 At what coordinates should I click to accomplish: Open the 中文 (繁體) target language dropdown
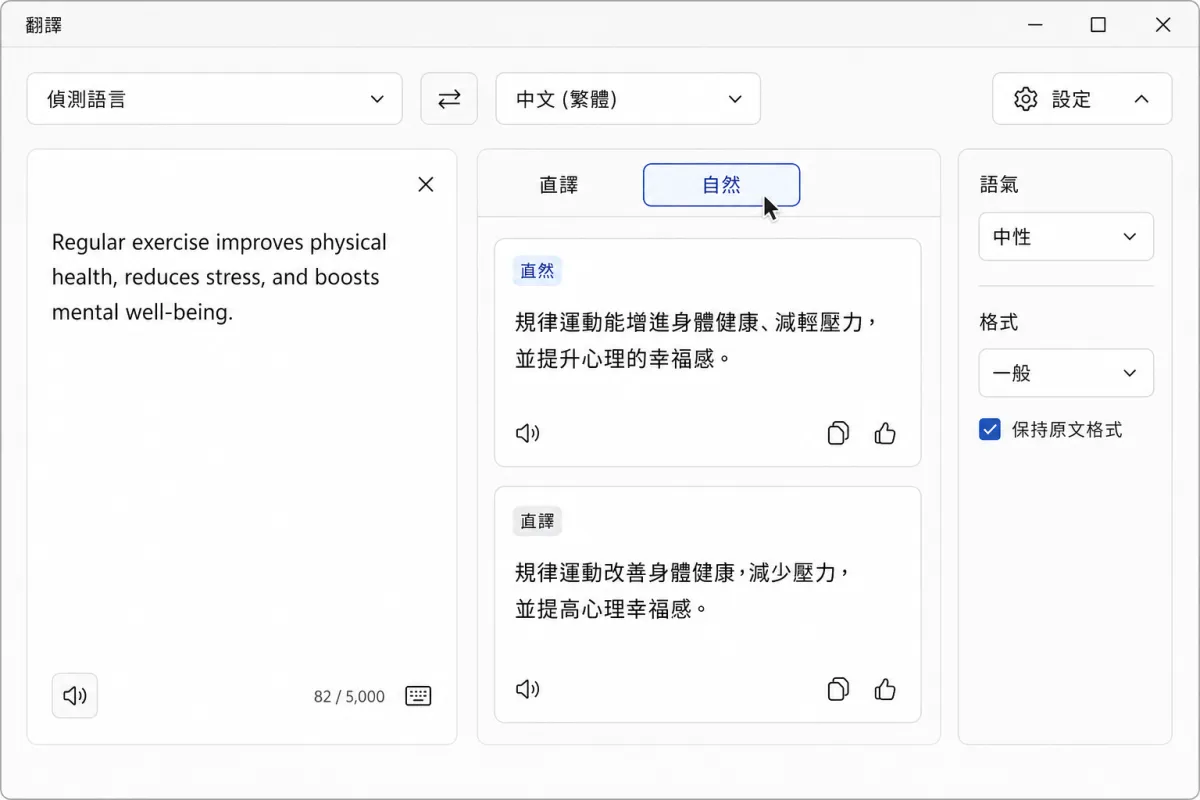click(628, 99)
